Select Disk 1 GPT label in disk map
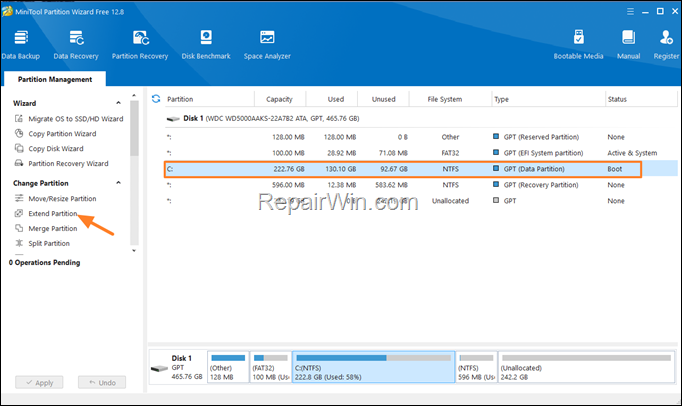Viewport: 682px width, 406px height. [178, 367]
